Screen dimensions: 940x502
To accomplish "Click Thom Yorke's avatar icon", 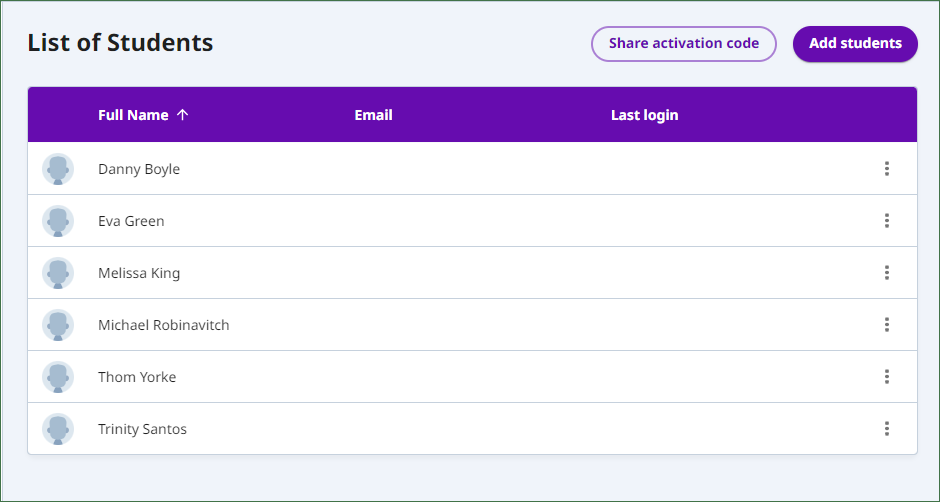I will (58, 377).
